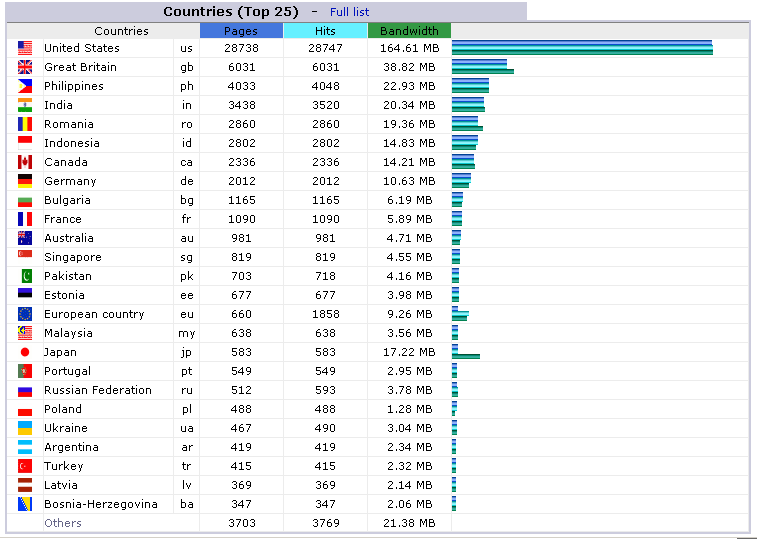This screenshot has width=757, height=539.
Task: Click the Bosnia-Herzegovina flag icon
Action: coord(25,504)
